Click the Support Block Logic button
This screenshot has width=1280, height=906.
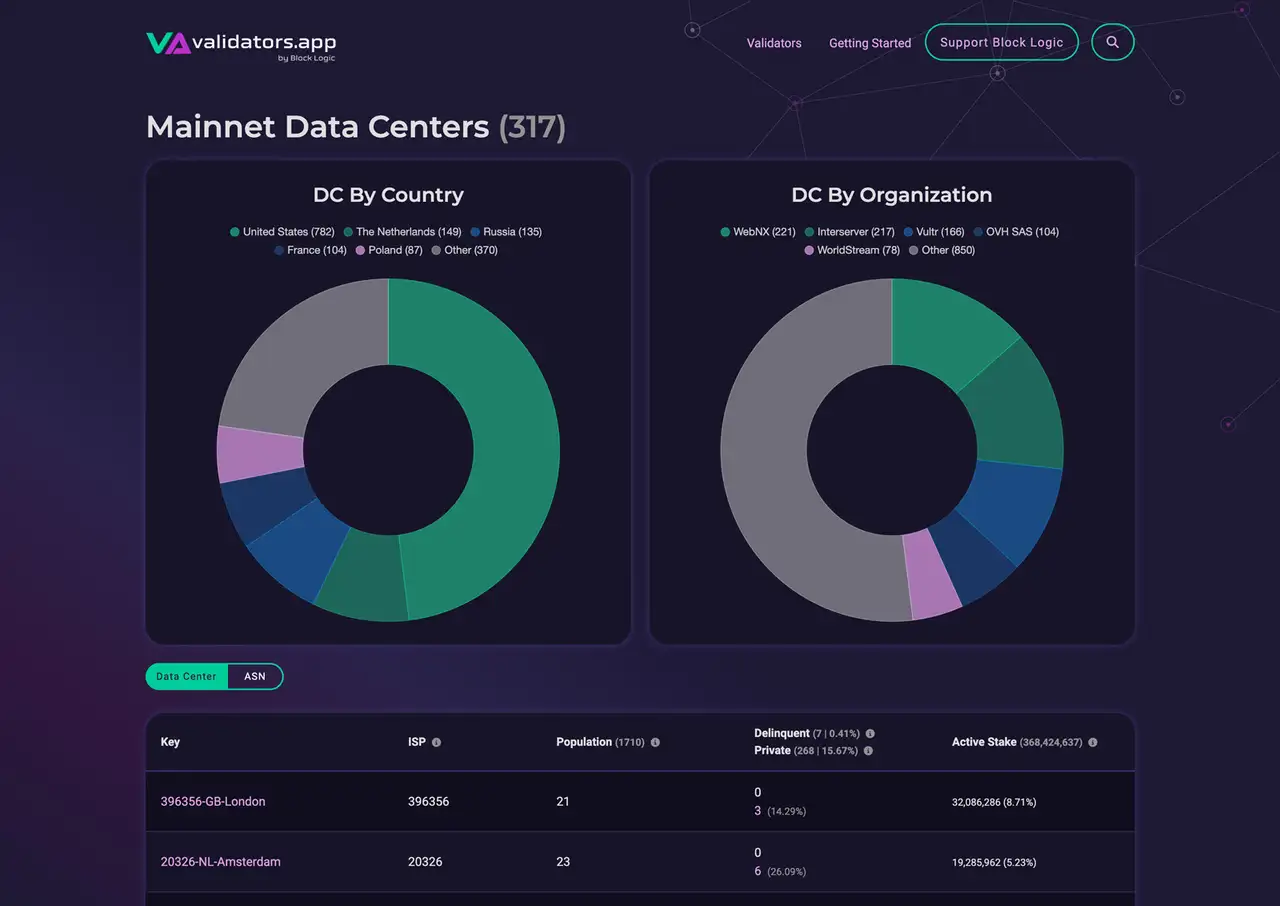point(1001,42)
